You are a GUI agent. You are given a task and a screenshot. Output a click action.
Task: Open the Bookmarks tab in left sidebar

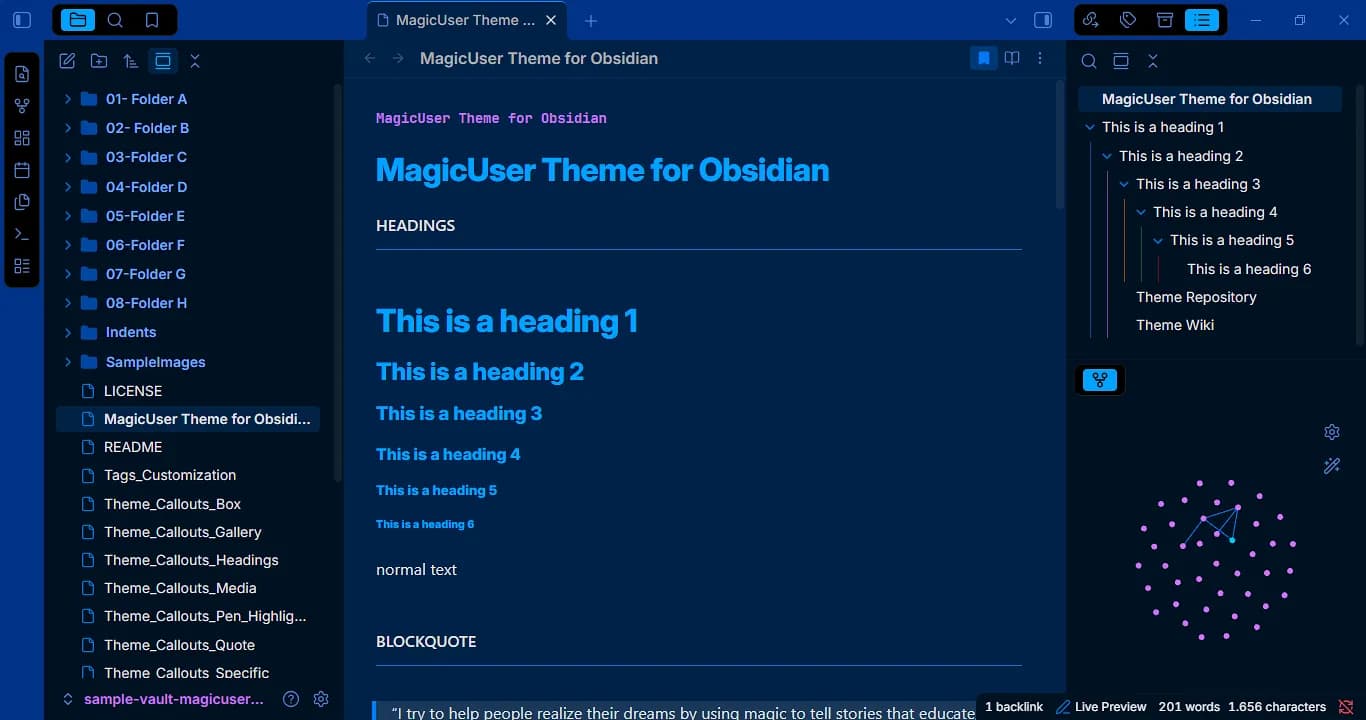click(x=151, y=20)
